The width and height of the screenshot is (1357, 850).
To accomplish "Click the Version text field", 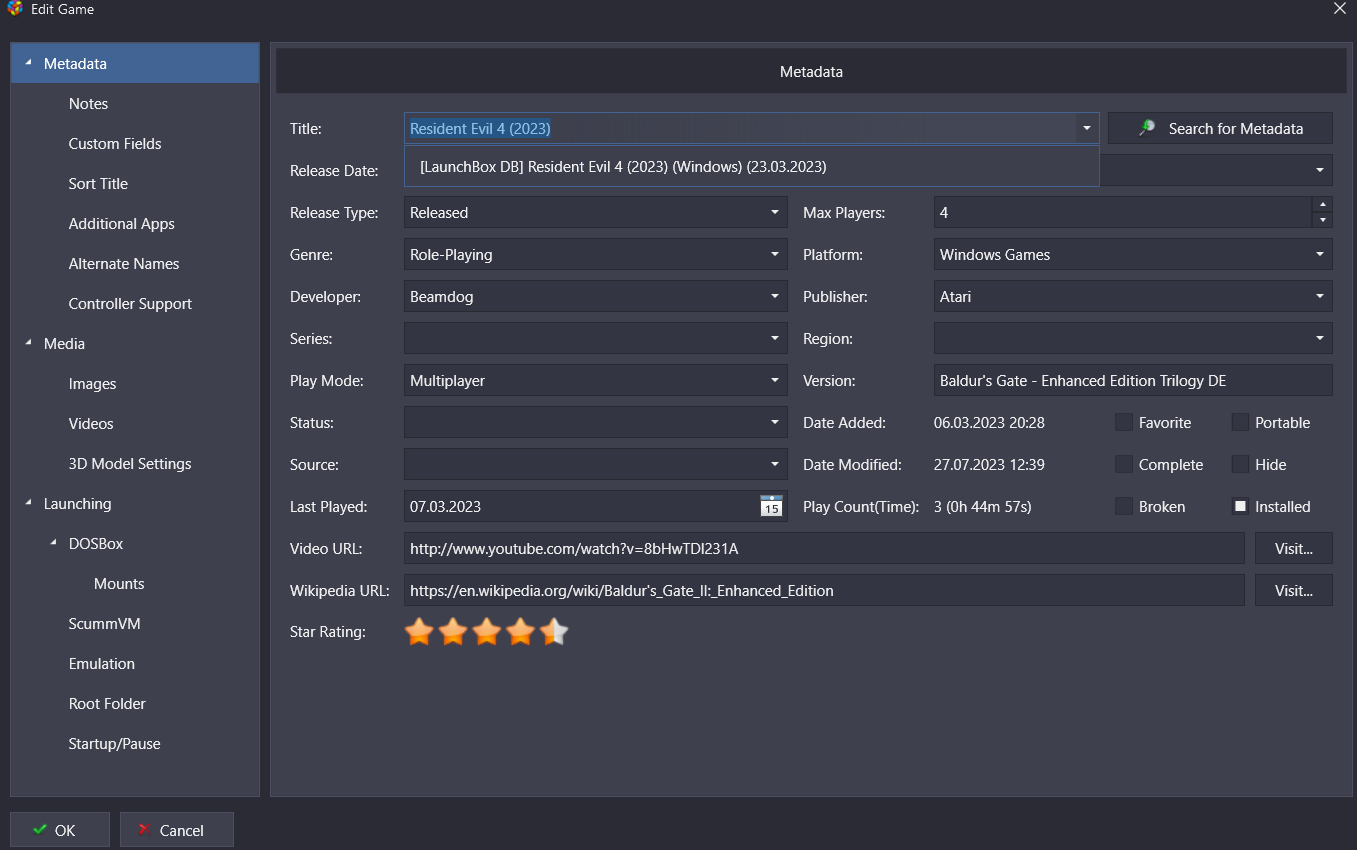I will [x=1133, y=380].
